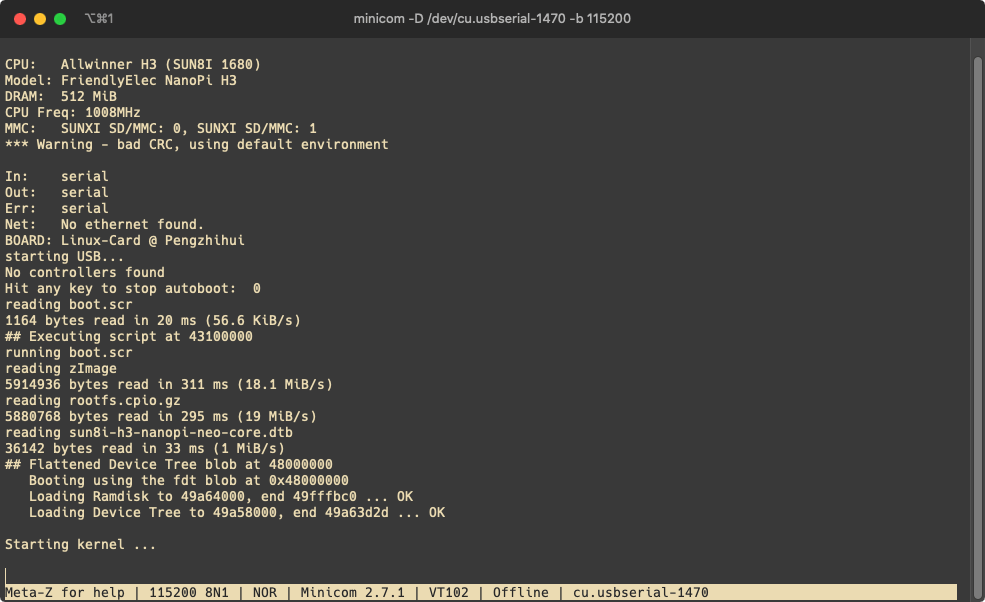Click the '5880768 bytes read in 295 ms' line

pyautogui.click(x=161, y=417)
